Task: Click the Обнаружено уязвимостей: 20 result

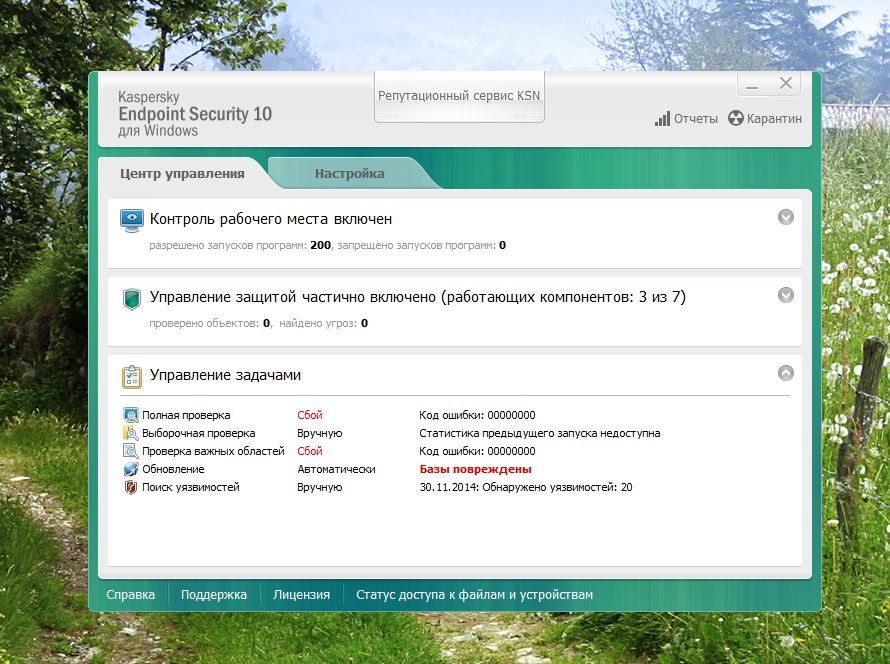Action: [x=557, y=487]
